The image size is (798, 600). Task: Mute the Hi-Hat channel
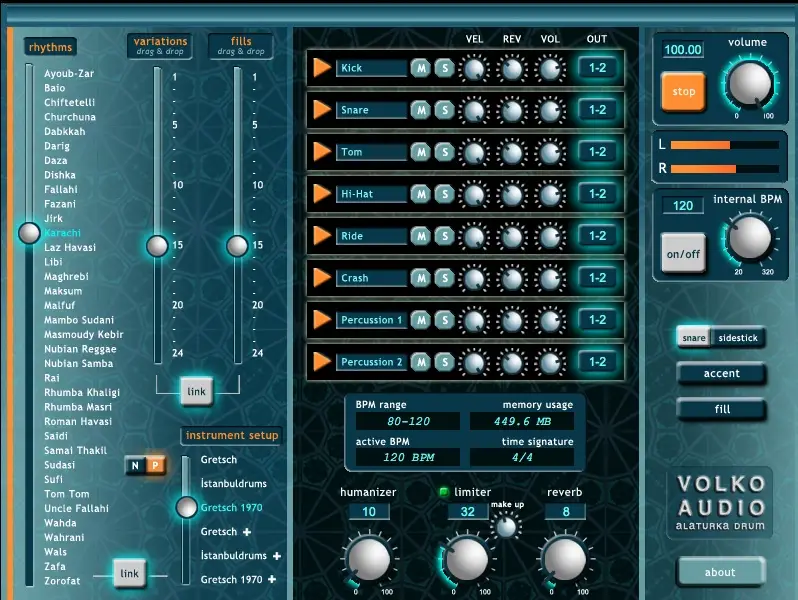(421, 194)
